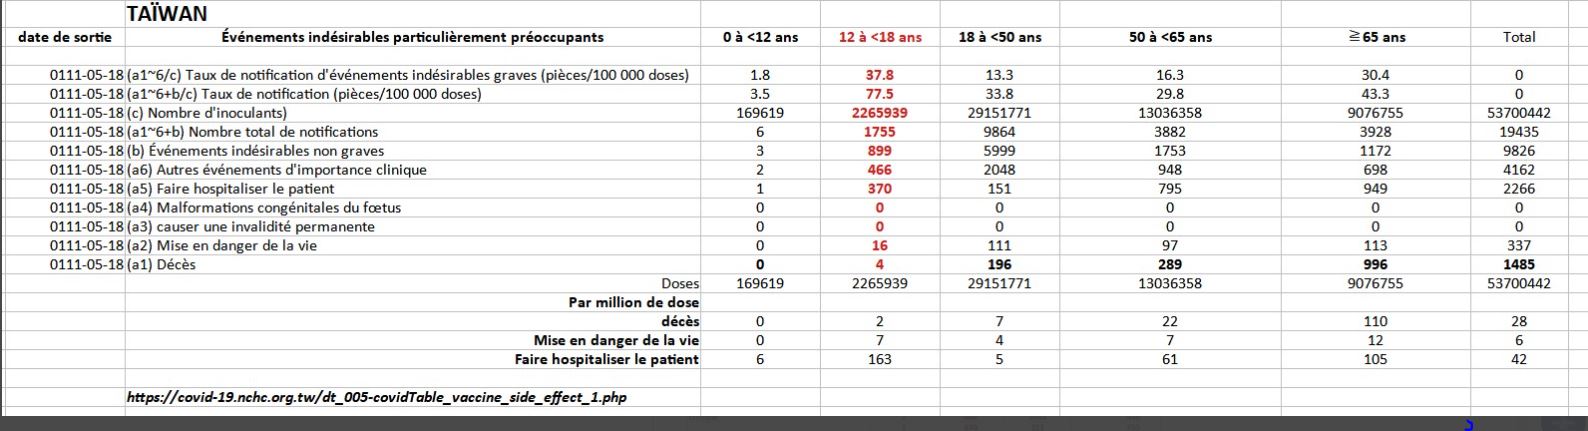
Task: Click "(a4) Malformations congénitales du fœtus" label
Action: 264,208
